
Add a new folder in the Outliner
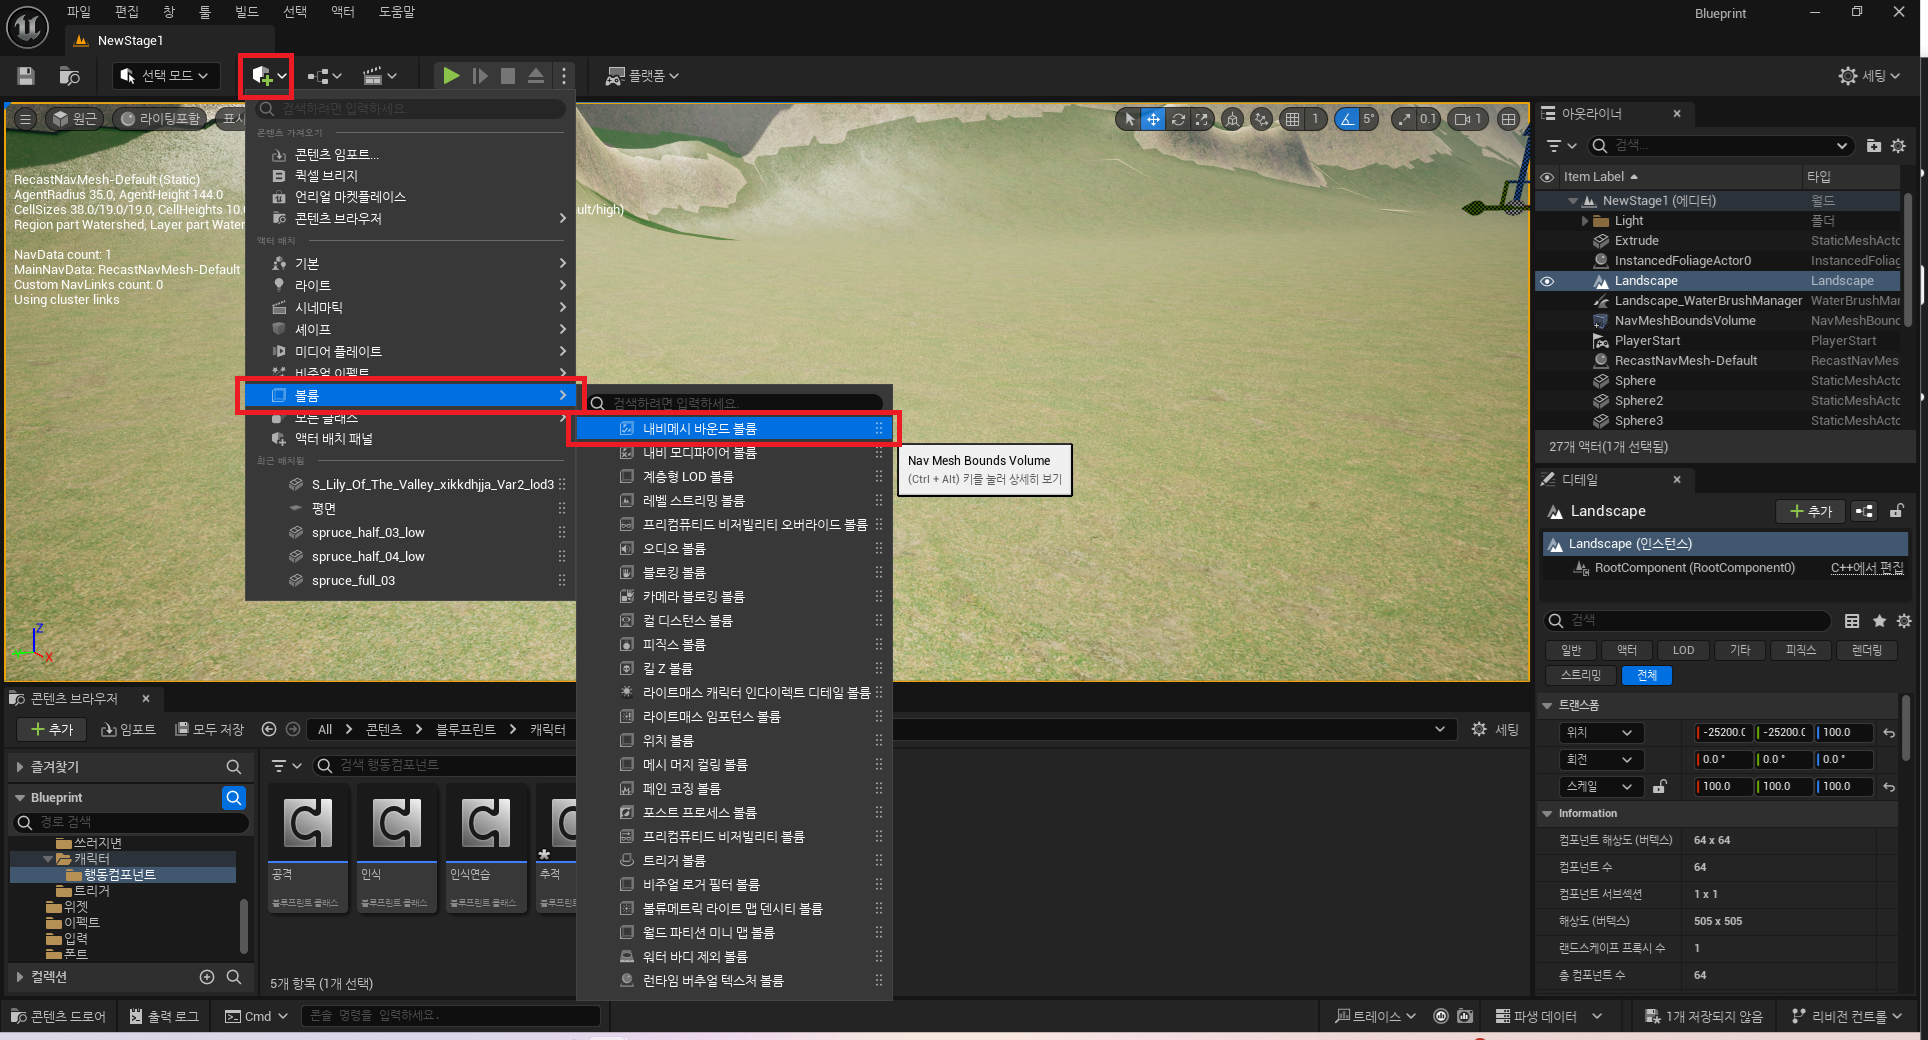click(1873, 146)
